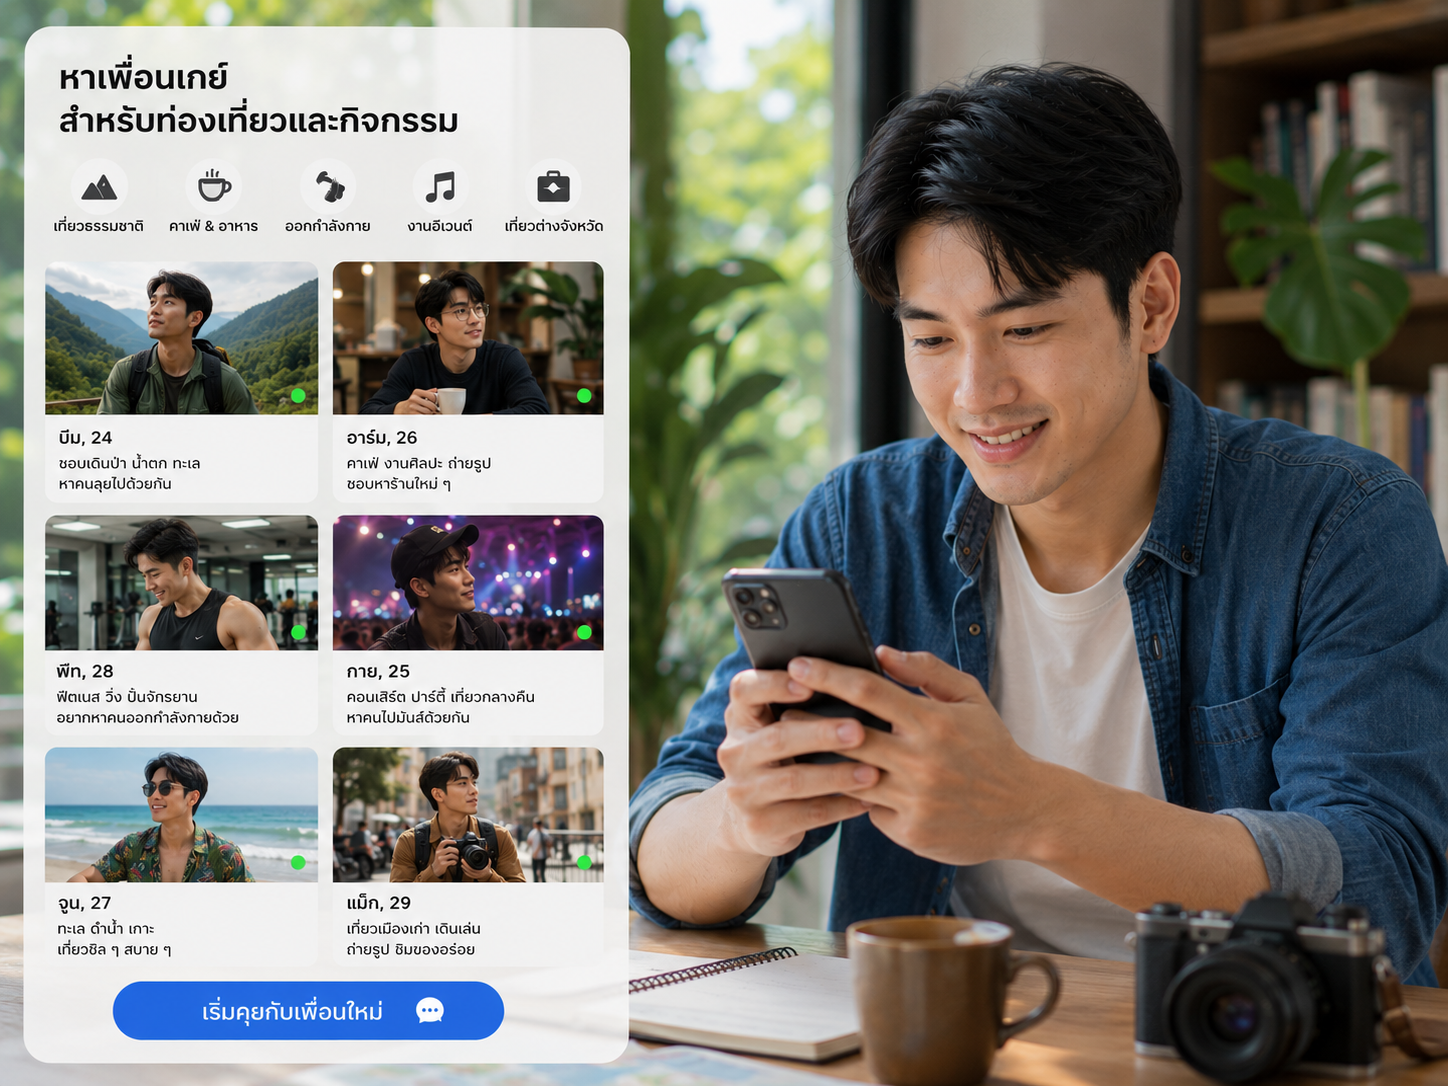Click the subheading สำหรับท่องเที่ยวและกิจกรรม

click(258, 121)
